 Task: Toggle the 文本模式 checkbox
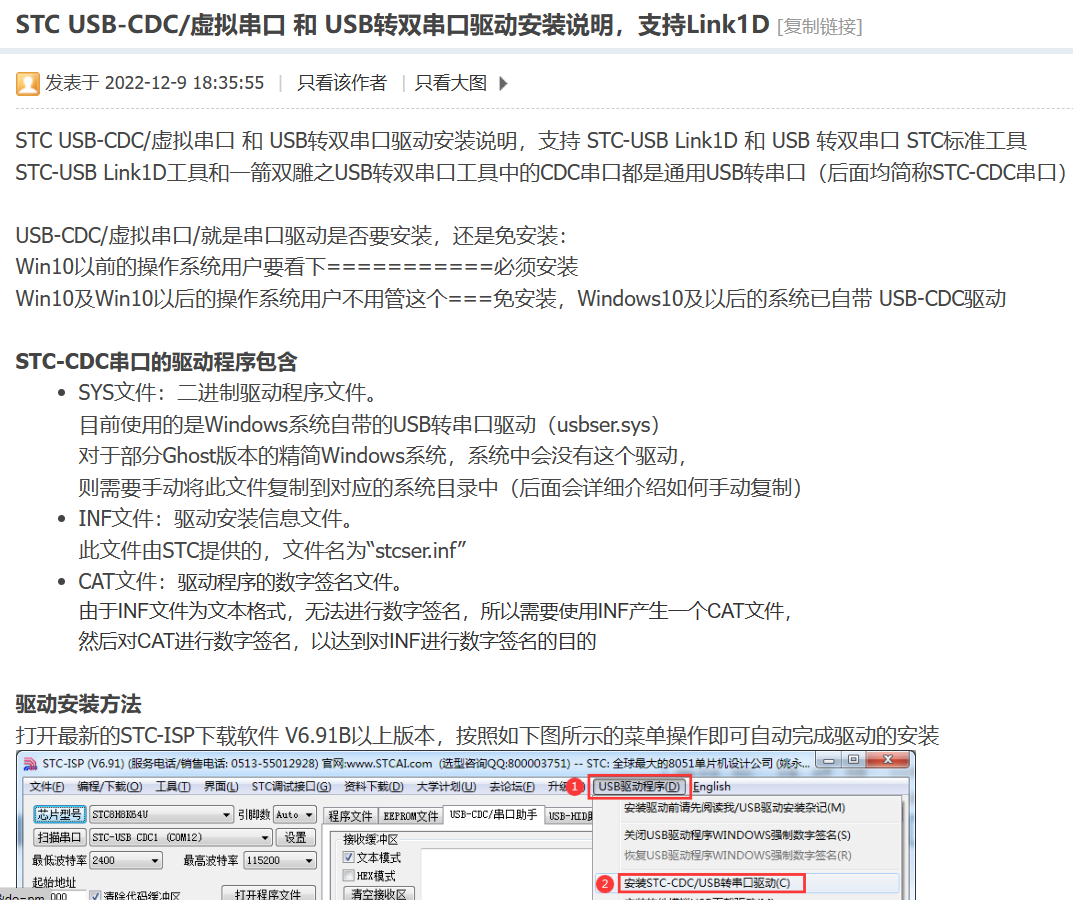[x=349, y=858]
